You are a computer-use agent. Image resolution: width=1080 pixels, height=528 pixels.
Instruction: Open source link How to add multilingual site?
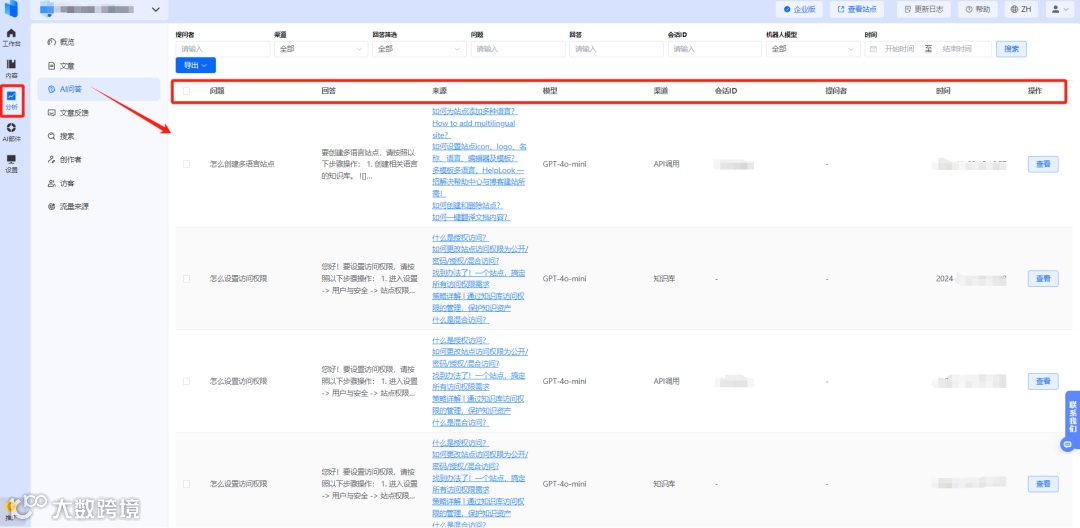[473, 129]
